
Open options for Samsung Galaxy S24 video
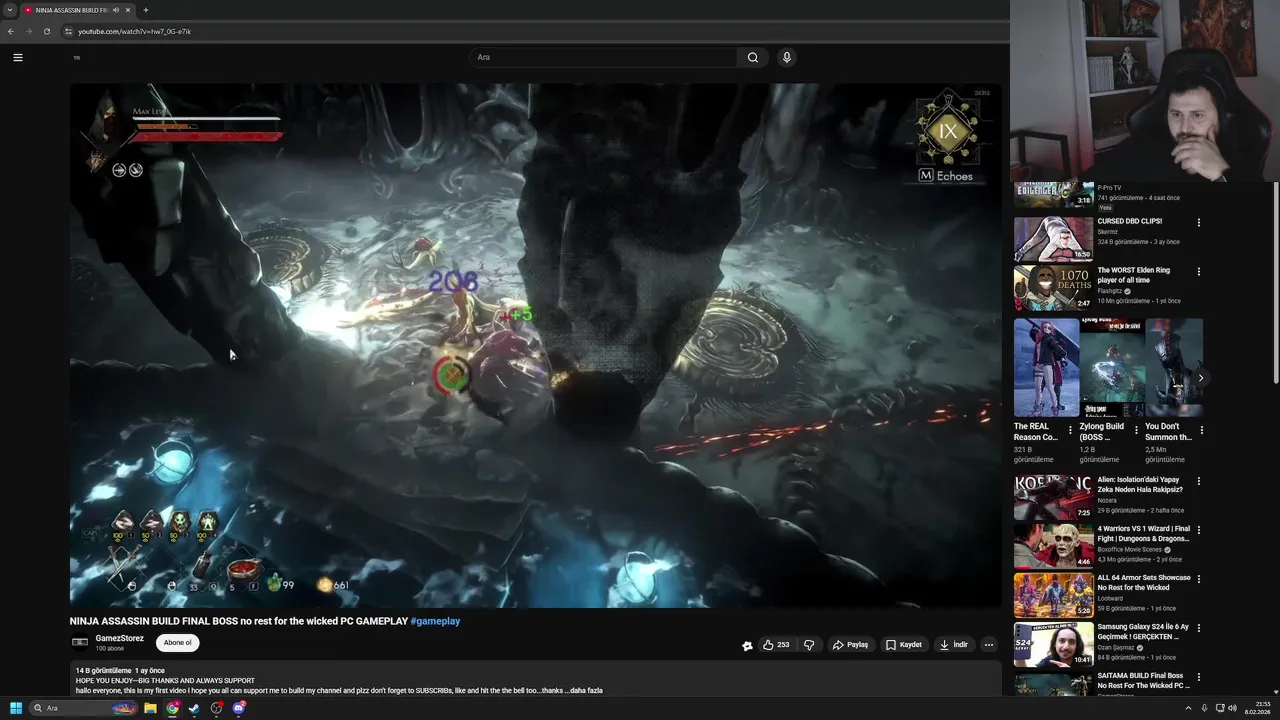click(x=1199, y=628)
